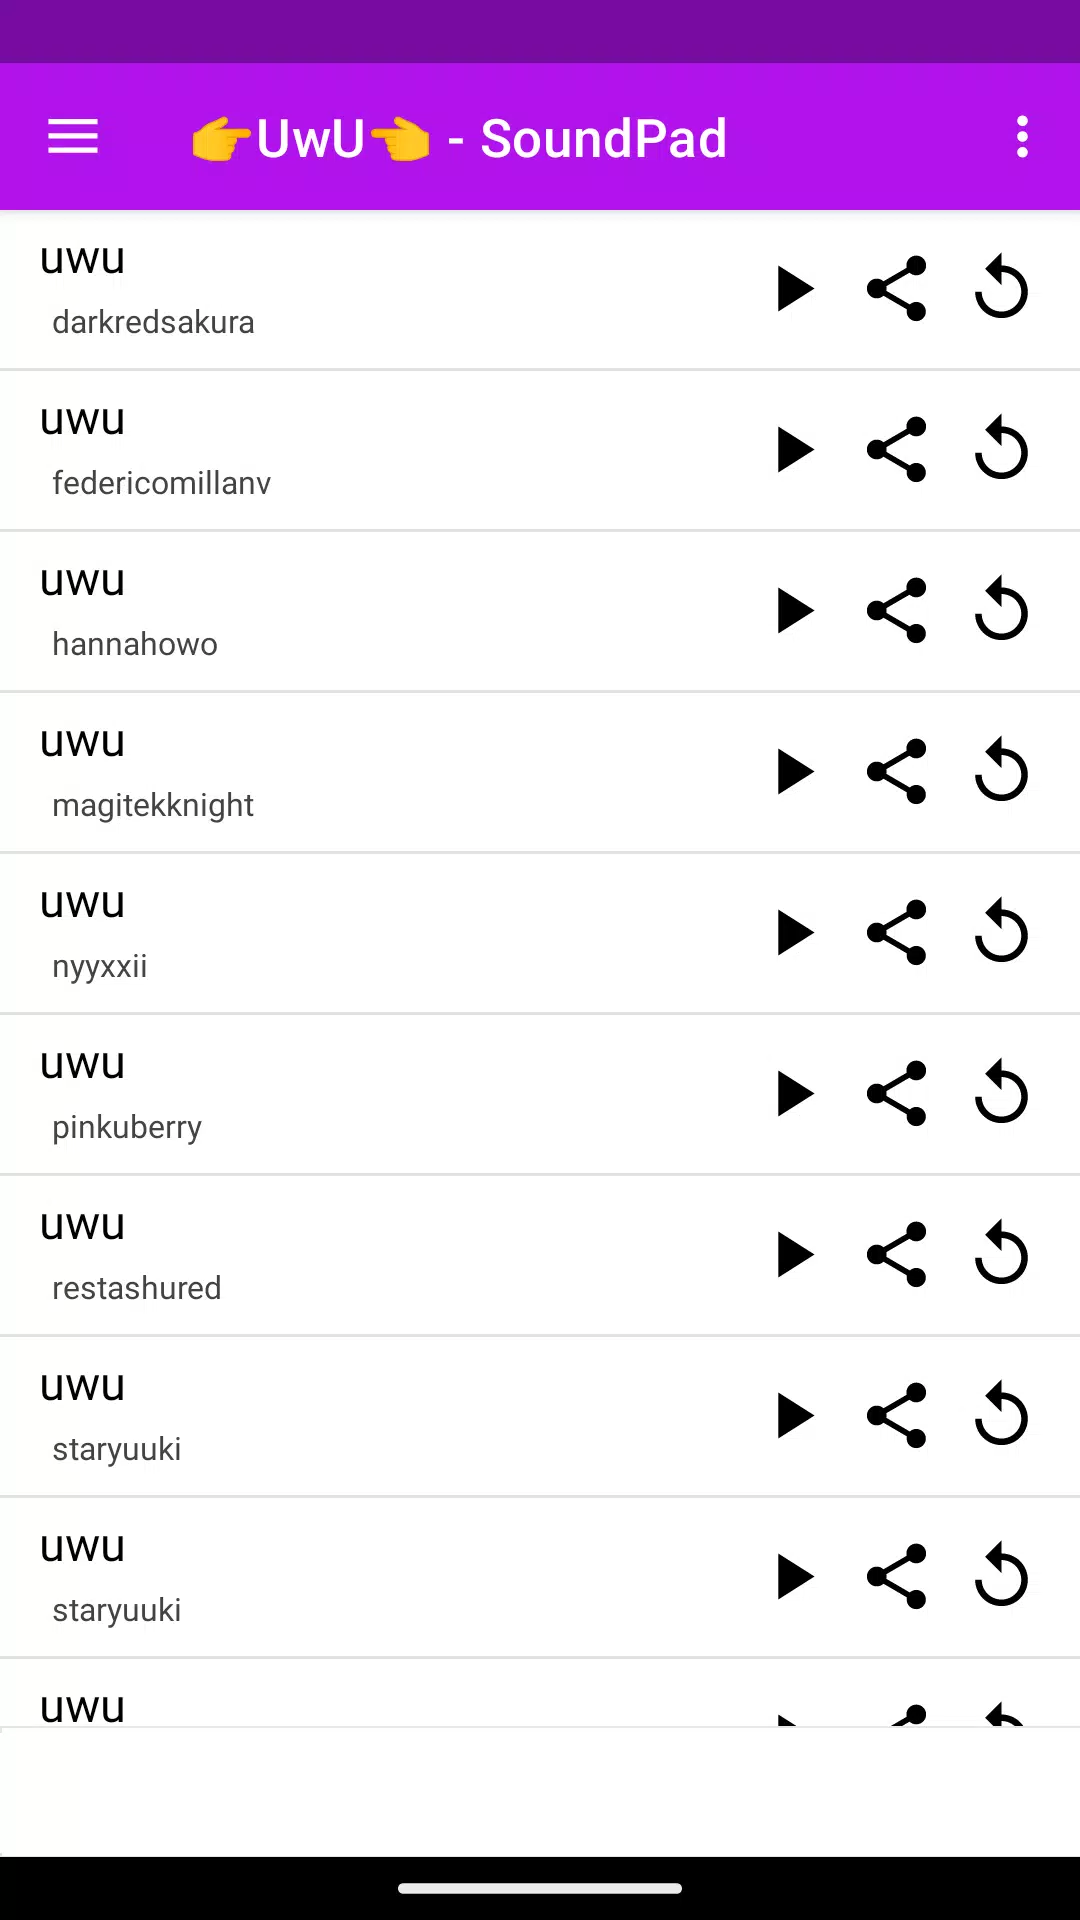Play the nyyxxii uwu sound
Image resolution: width=1080 pixels, height=1920 pixels.
pyautogui.click(x=795, y=933)
